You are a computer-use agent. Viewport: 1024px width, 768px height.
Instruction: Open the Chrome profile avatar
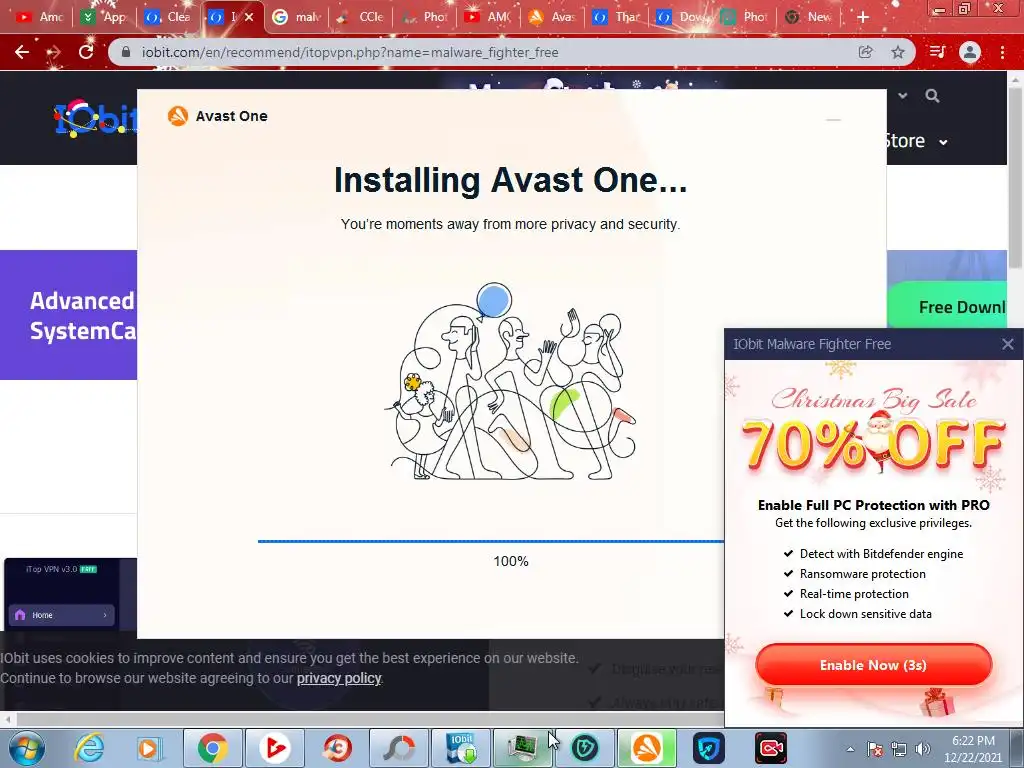coord(970,52)
